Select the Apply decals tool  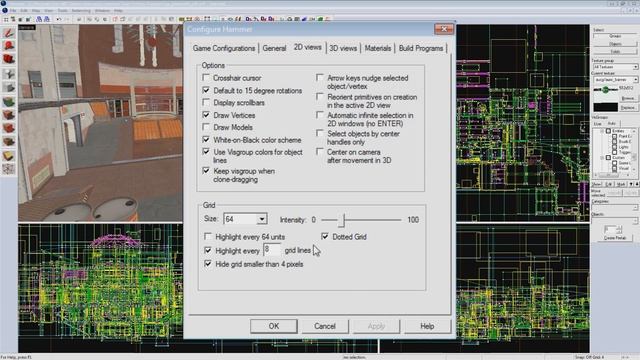(9, 128)
